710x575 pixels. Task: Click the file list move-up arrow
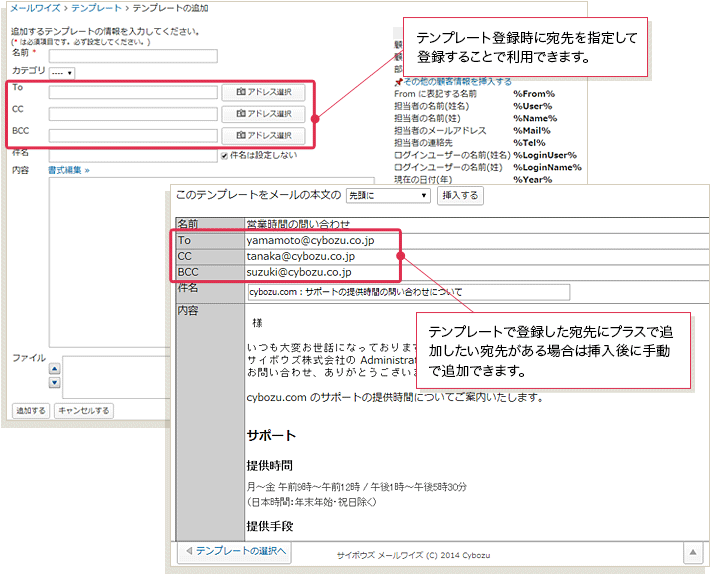click(54, 368)
